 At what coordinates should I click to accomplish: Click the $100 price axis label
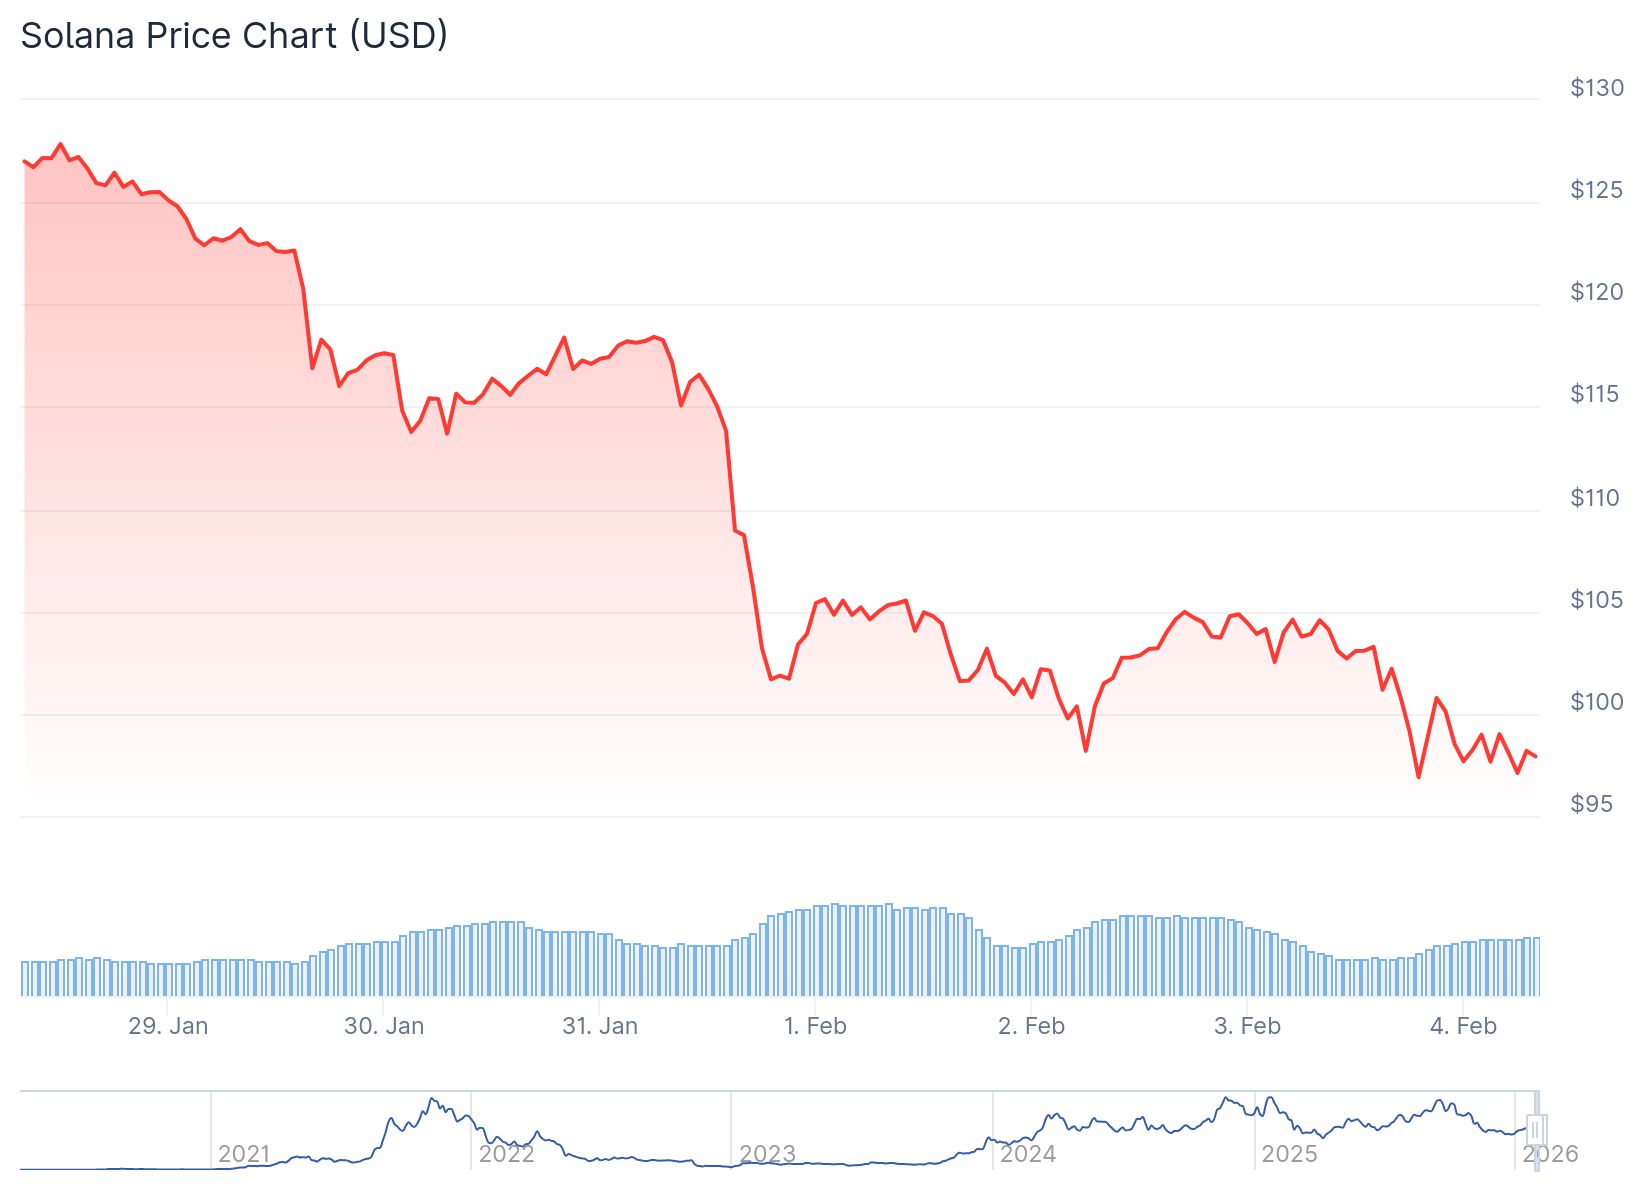pos(1596,702)
